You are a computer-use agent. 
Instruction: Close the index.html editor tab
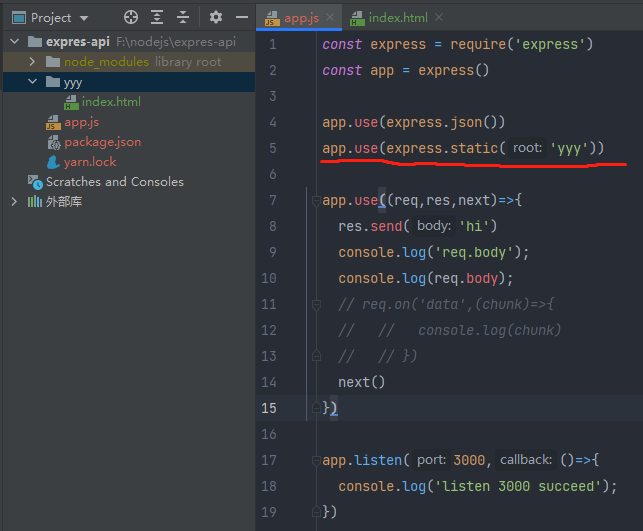pos(439,17)
